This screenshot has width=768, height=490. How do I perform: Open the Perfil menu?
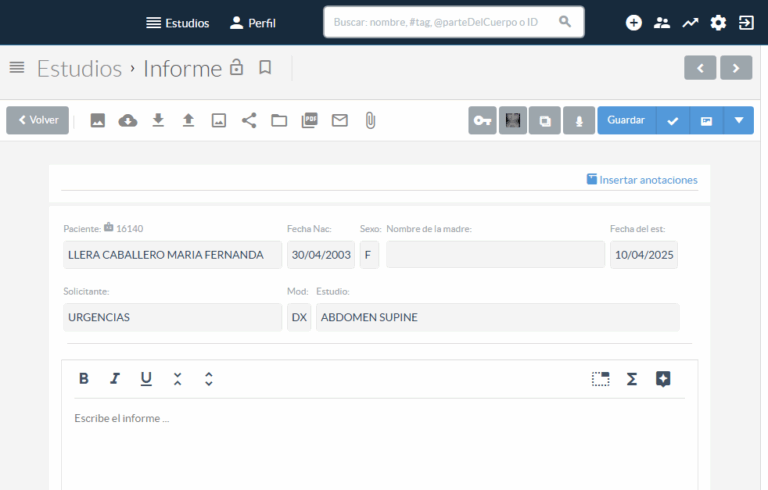tap(253, 22)
